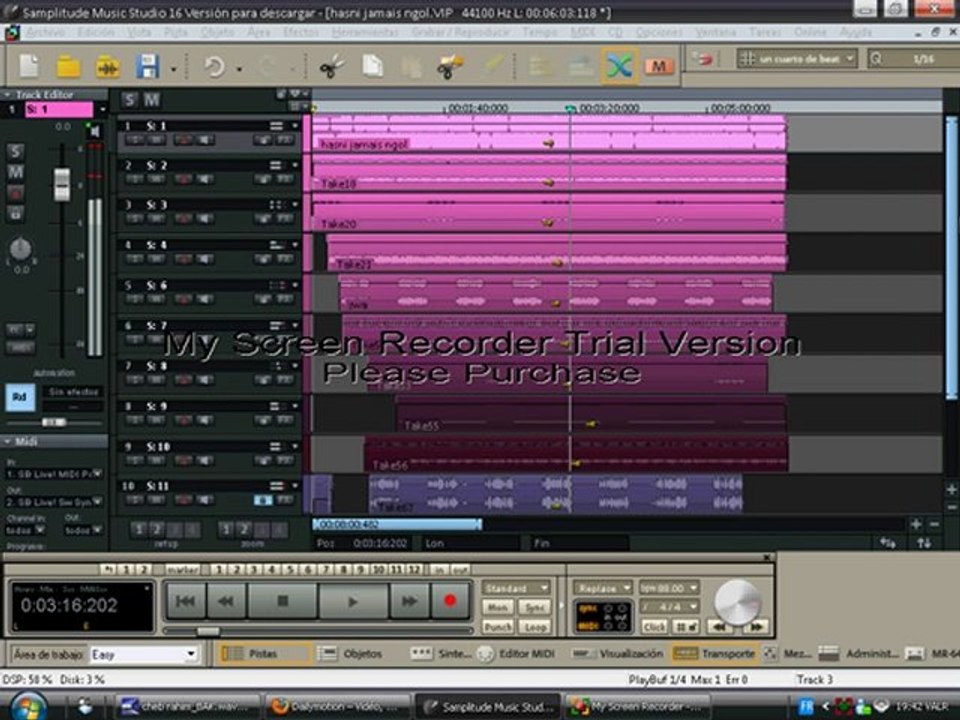Toggle Solo S in the Track Editor strip
Screen dimensions: 960x720
click(x=16, y=152)
